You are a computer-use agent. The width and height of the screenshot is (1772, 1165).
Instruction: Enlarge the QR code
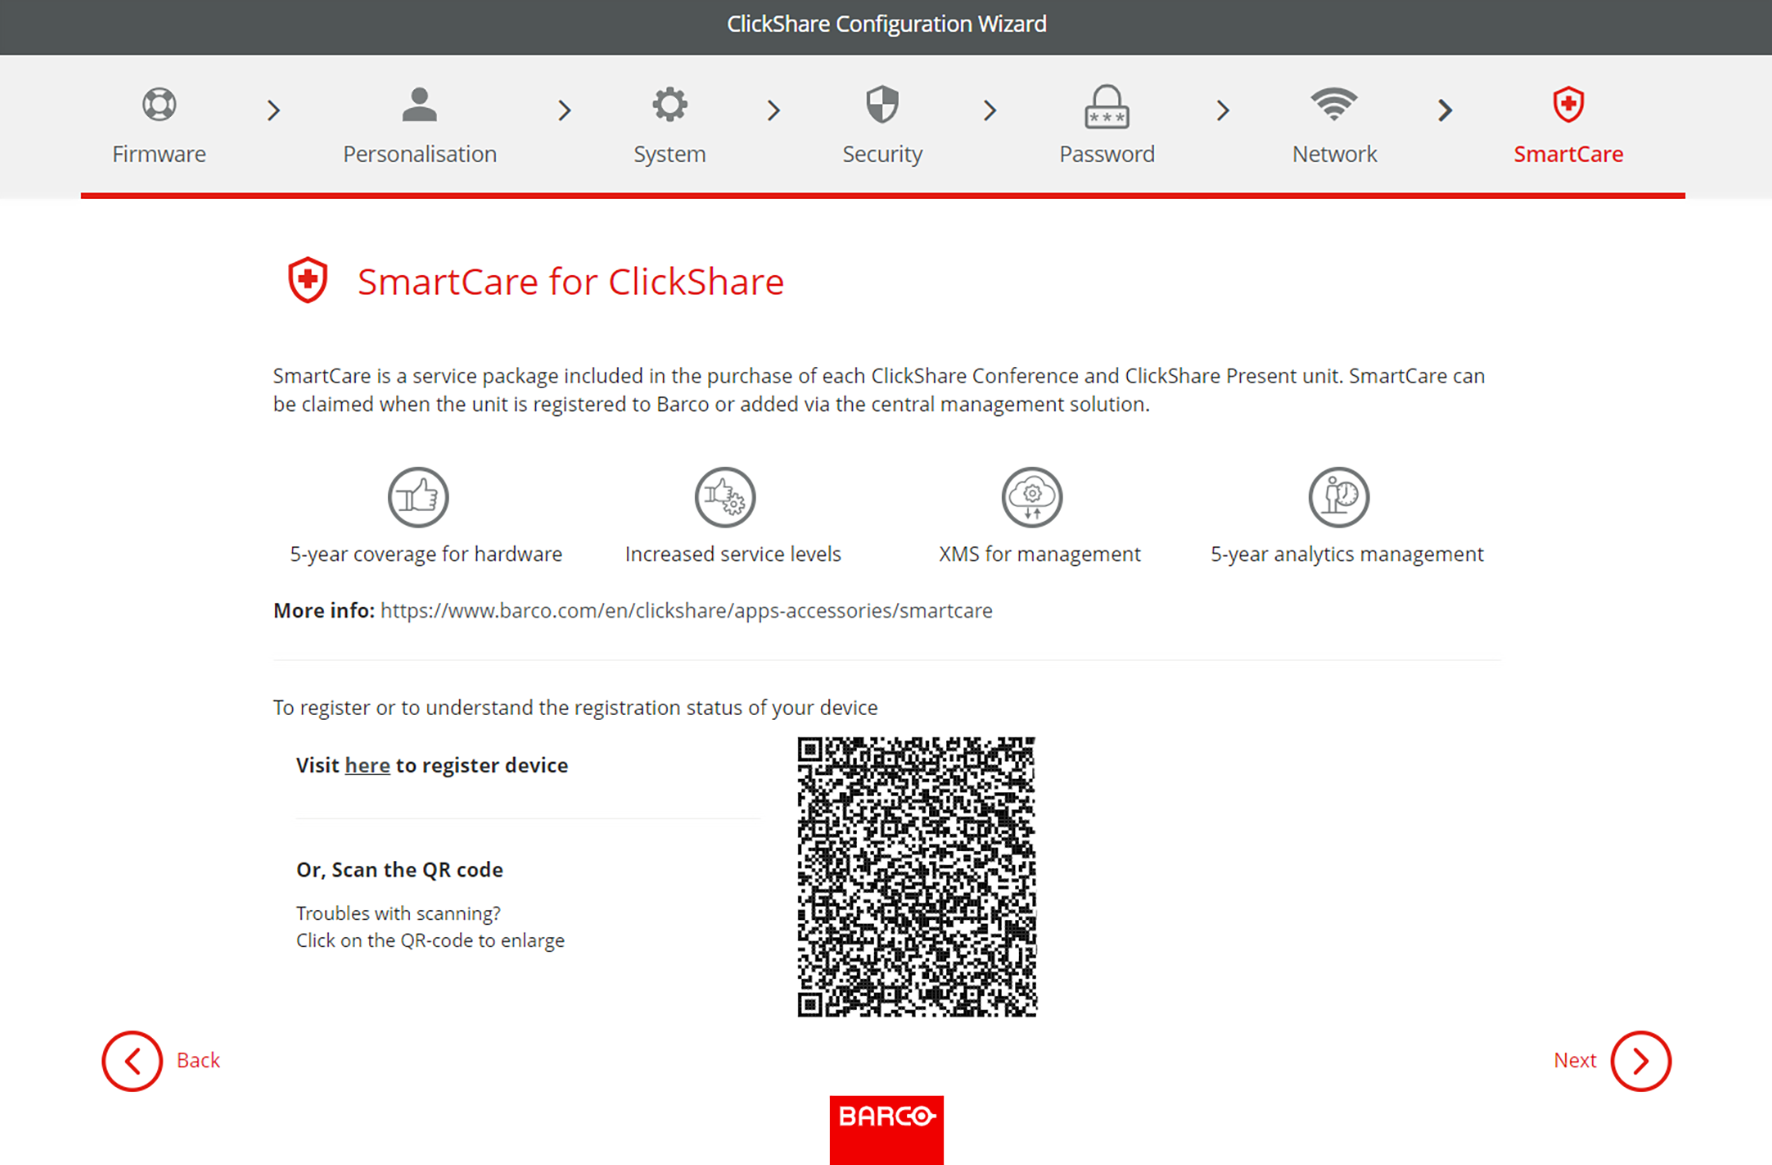917,877
